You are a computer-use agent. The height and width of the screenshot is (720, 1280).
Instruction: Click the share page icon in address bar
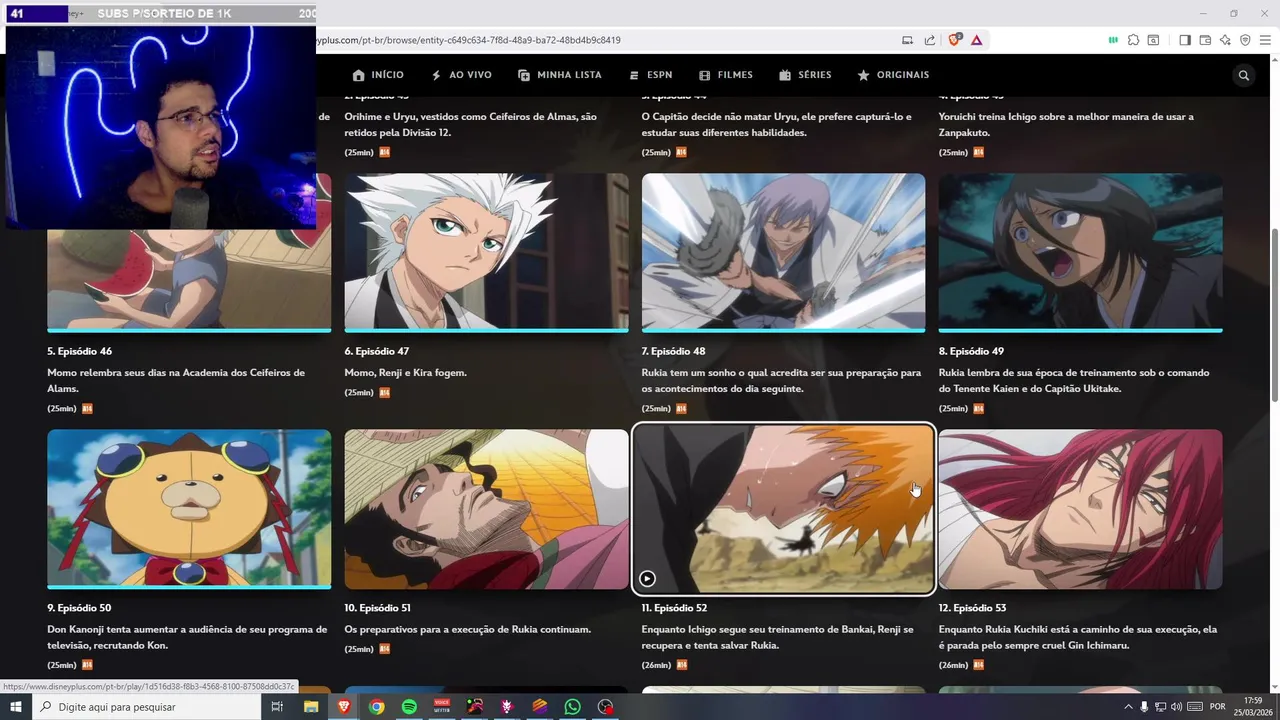(x=930, y=40)
